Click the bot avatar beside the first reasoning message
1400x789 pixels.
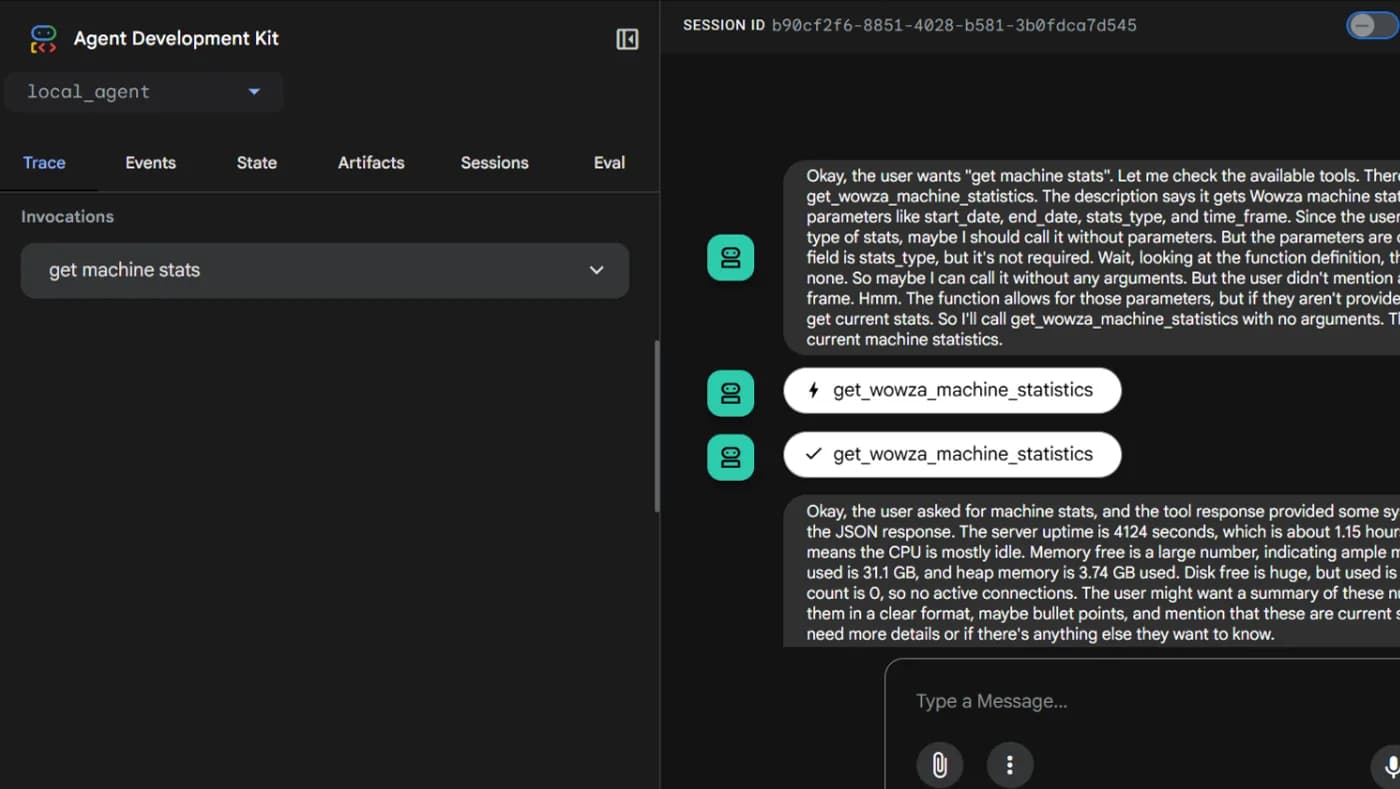tap(731, 257)
